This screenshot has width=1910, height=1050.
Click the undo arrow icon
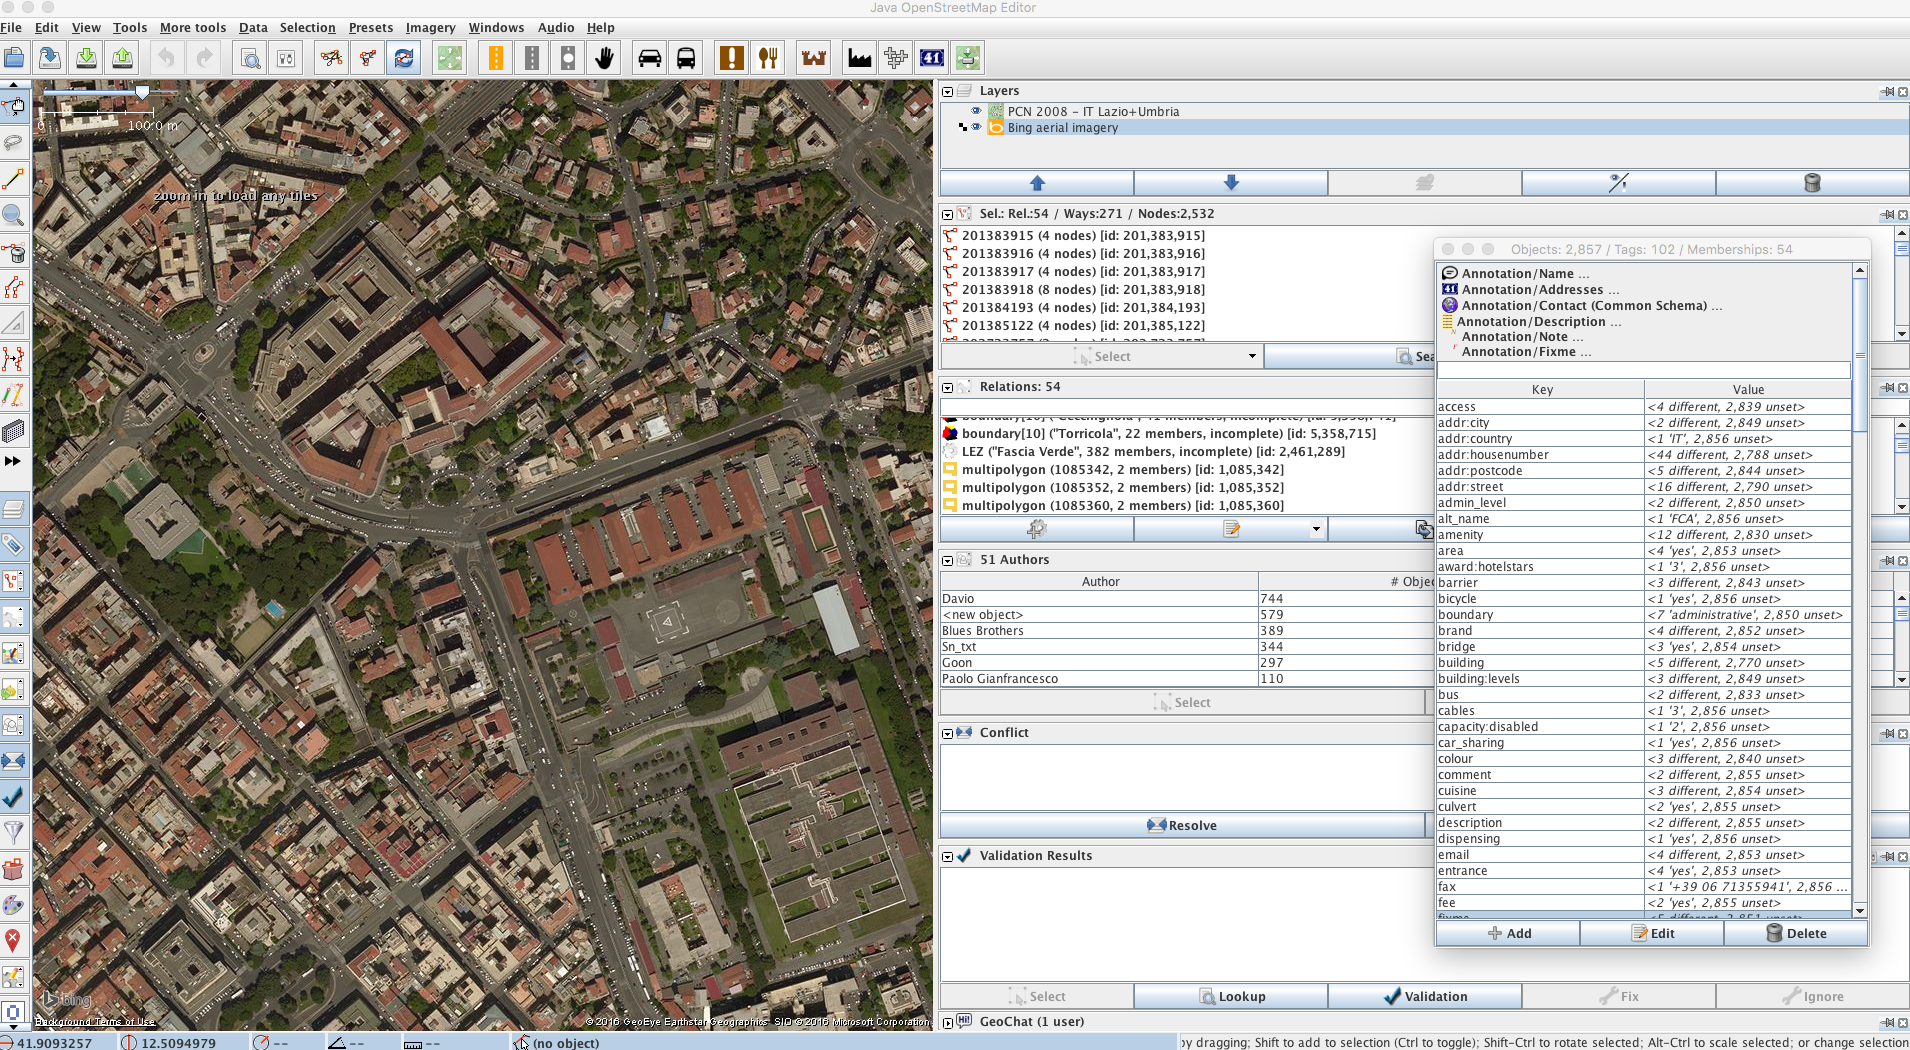tap(166, 58)
